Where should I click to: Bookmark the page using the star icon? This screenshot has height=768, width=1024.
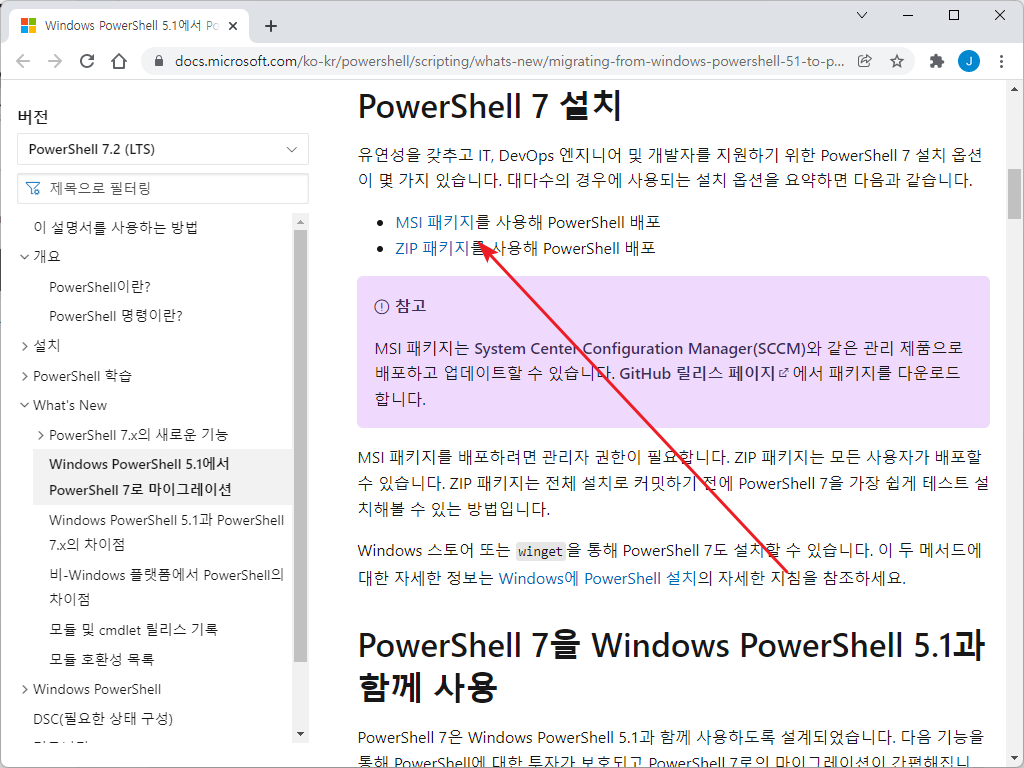[897, 60]
